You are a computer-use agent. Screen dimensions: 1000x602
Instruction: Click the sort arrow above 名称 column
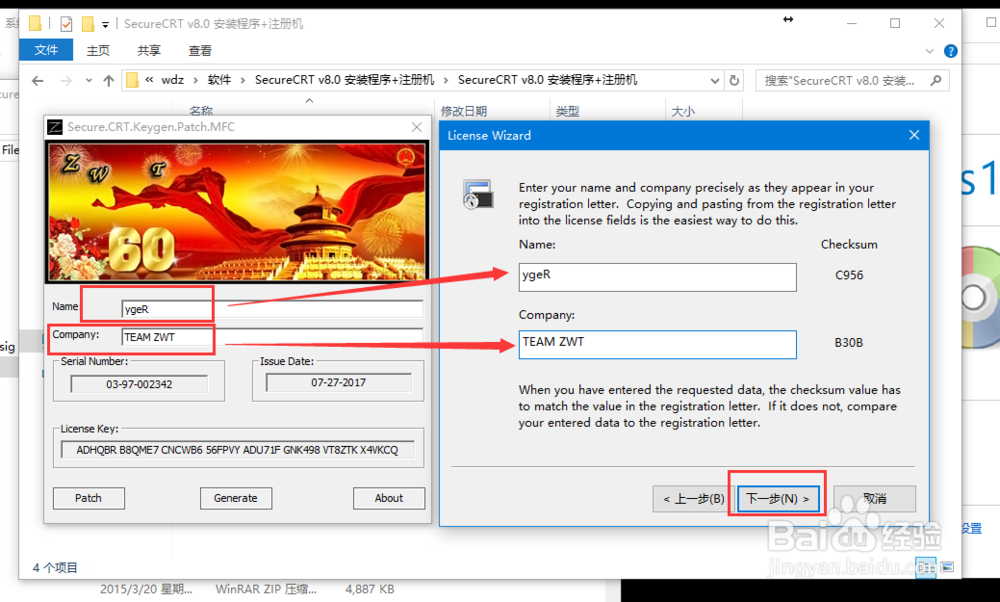(309, 100)
